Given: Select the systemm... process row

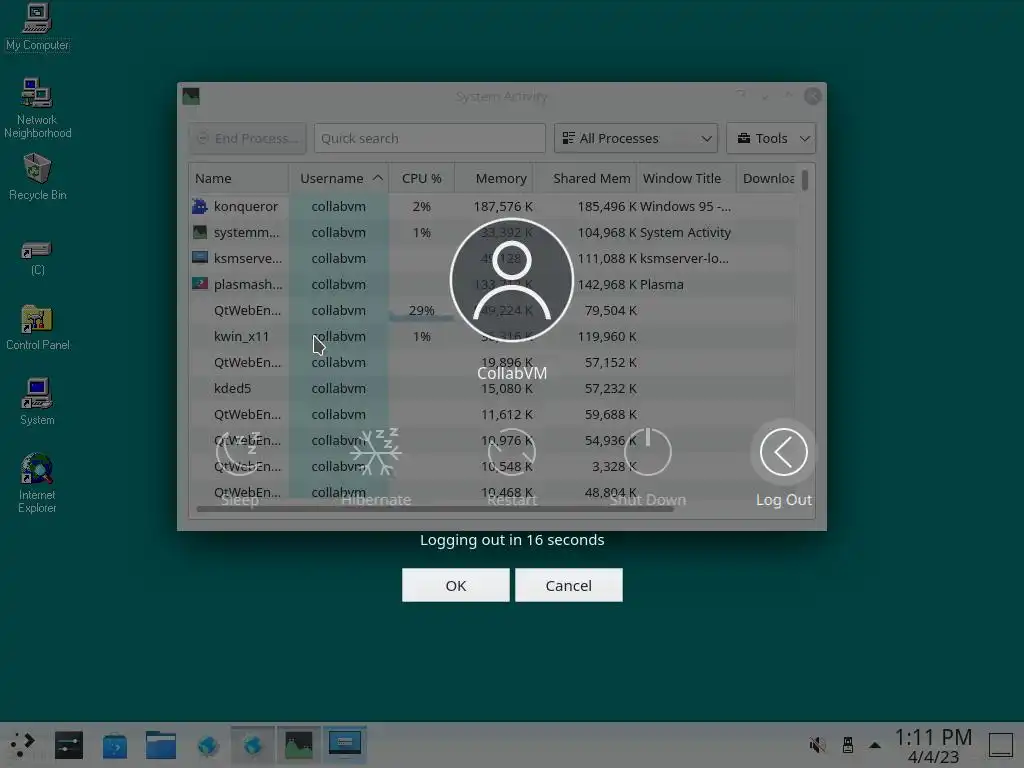Looking at the screenshot, I should [x=493, y=232].
